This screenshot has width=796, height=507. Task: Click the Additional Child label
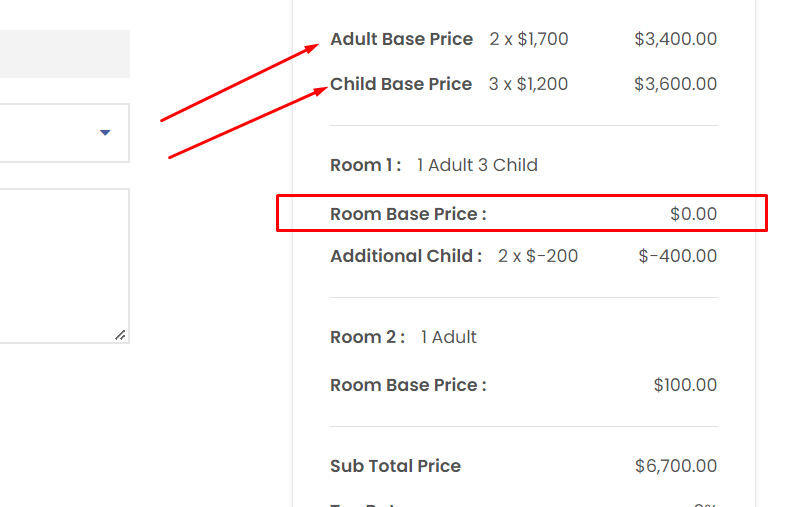point(406,256)
